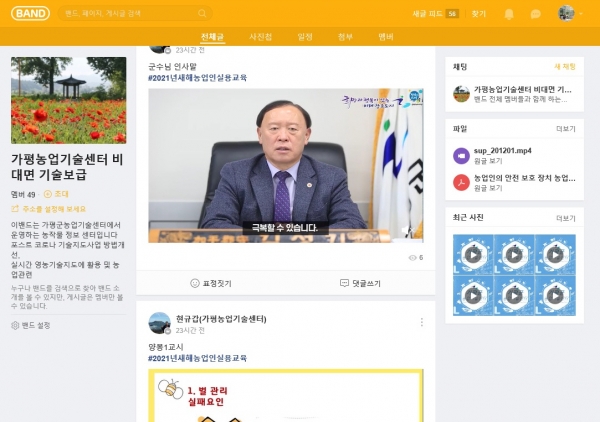600x422 pixels.
Task: Open the profile avatar dropdown in header
Action: point(568,14)
